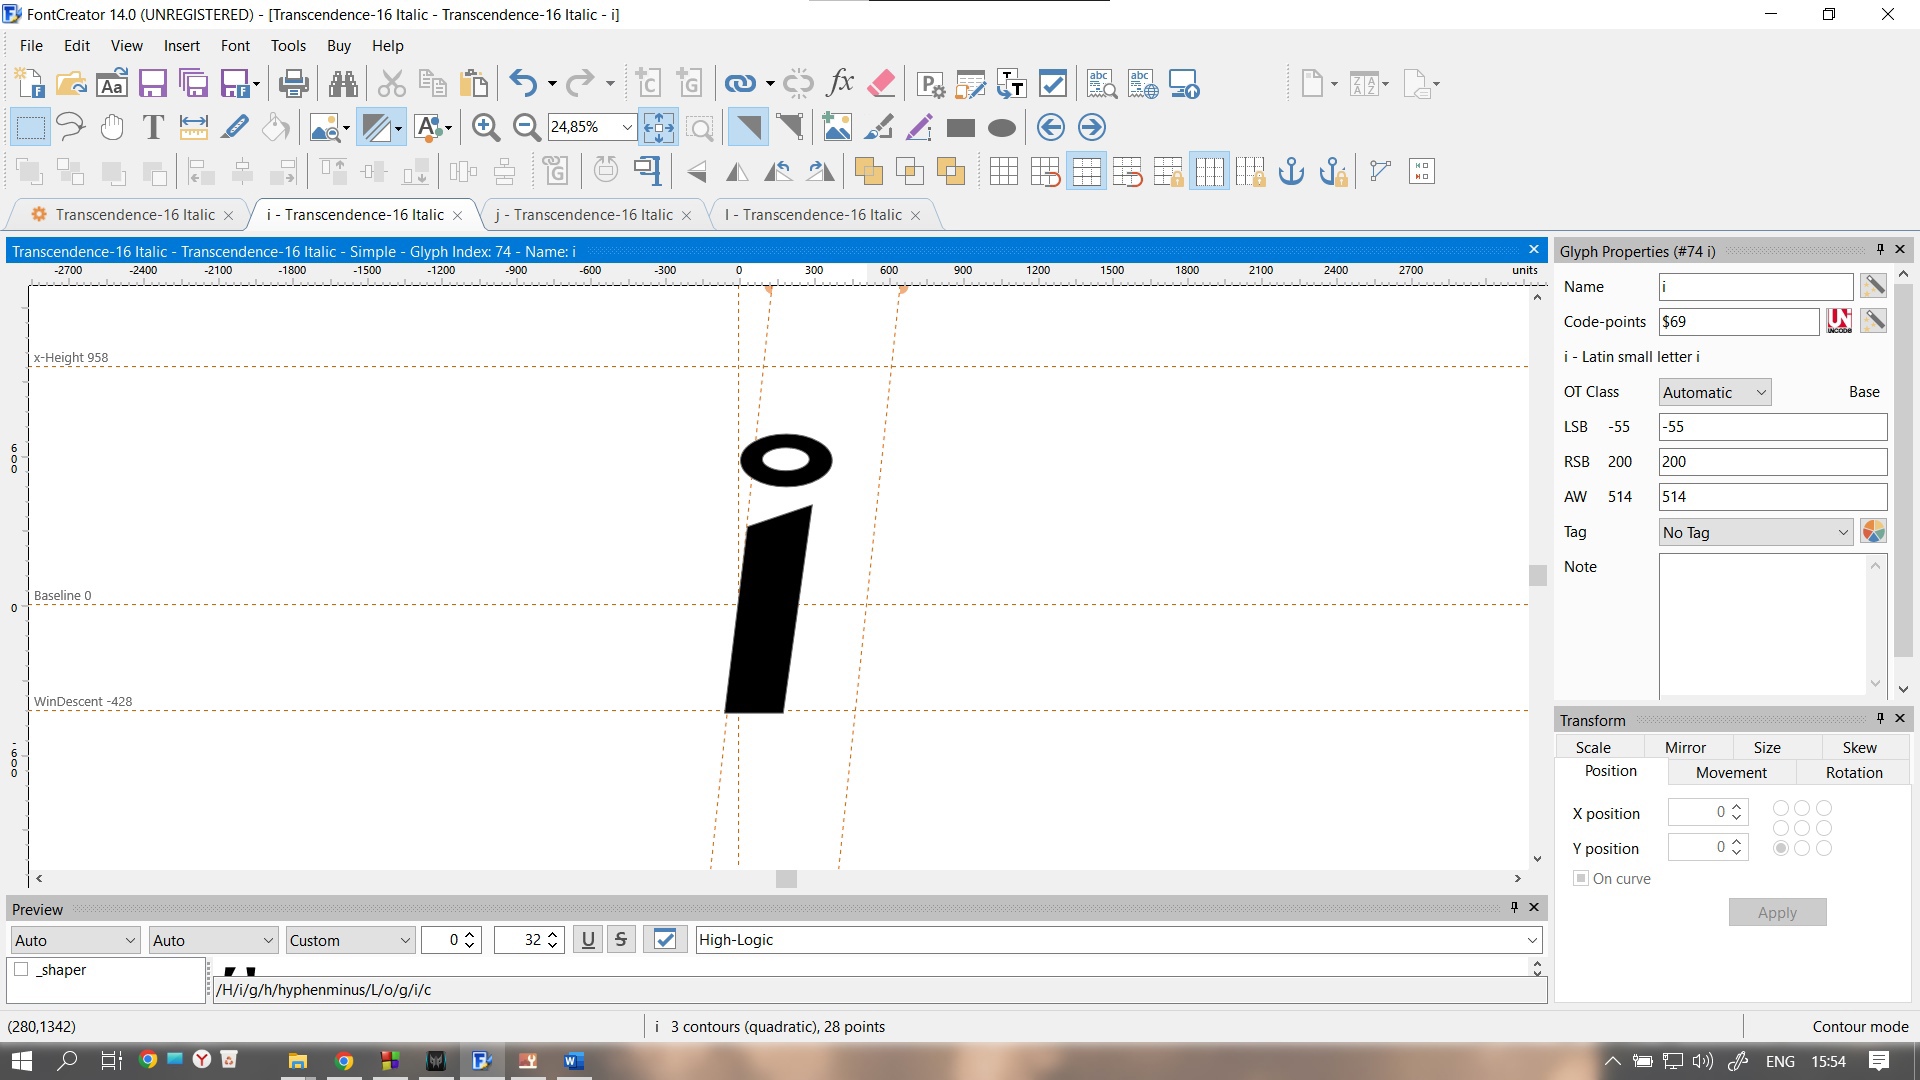This screenshot has height=1080, width=1920.
Task: Go to next glyph arrow icon
Action: pyautogui.click(x=1091, y=127)
